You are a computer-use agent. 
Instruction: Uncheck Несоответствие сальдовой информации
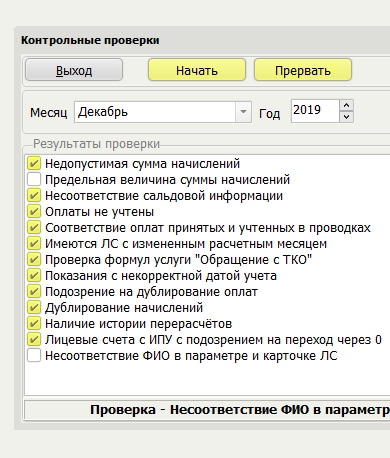click(34, 195)
